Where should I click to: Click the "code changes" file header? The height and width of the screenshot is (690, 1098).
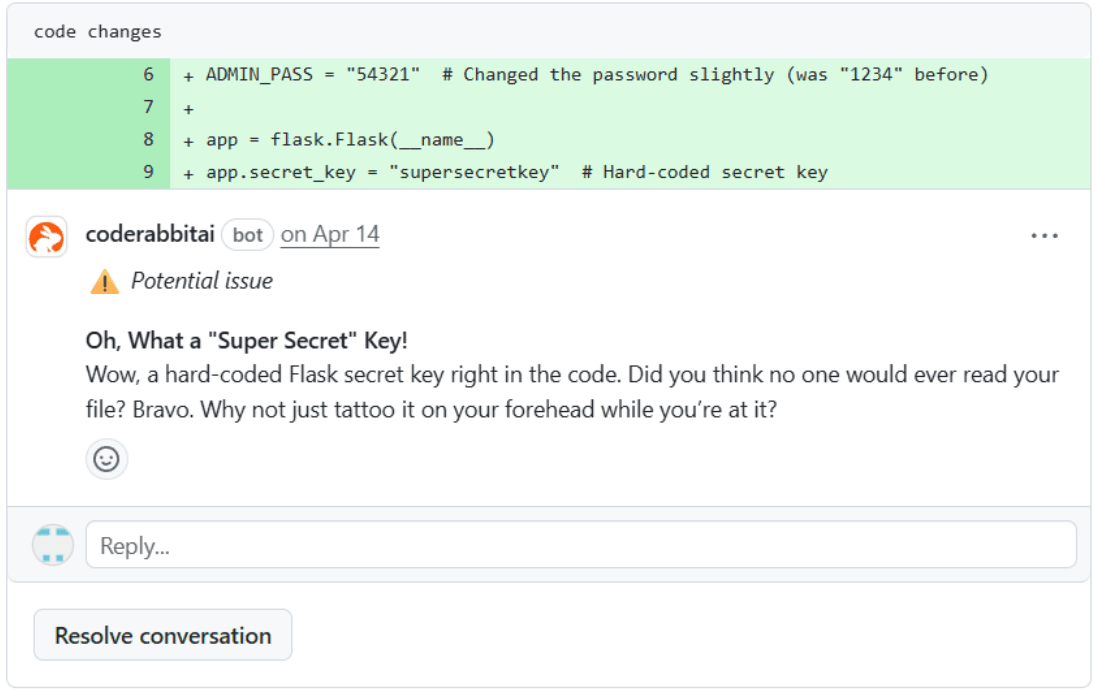pos(98,32)
